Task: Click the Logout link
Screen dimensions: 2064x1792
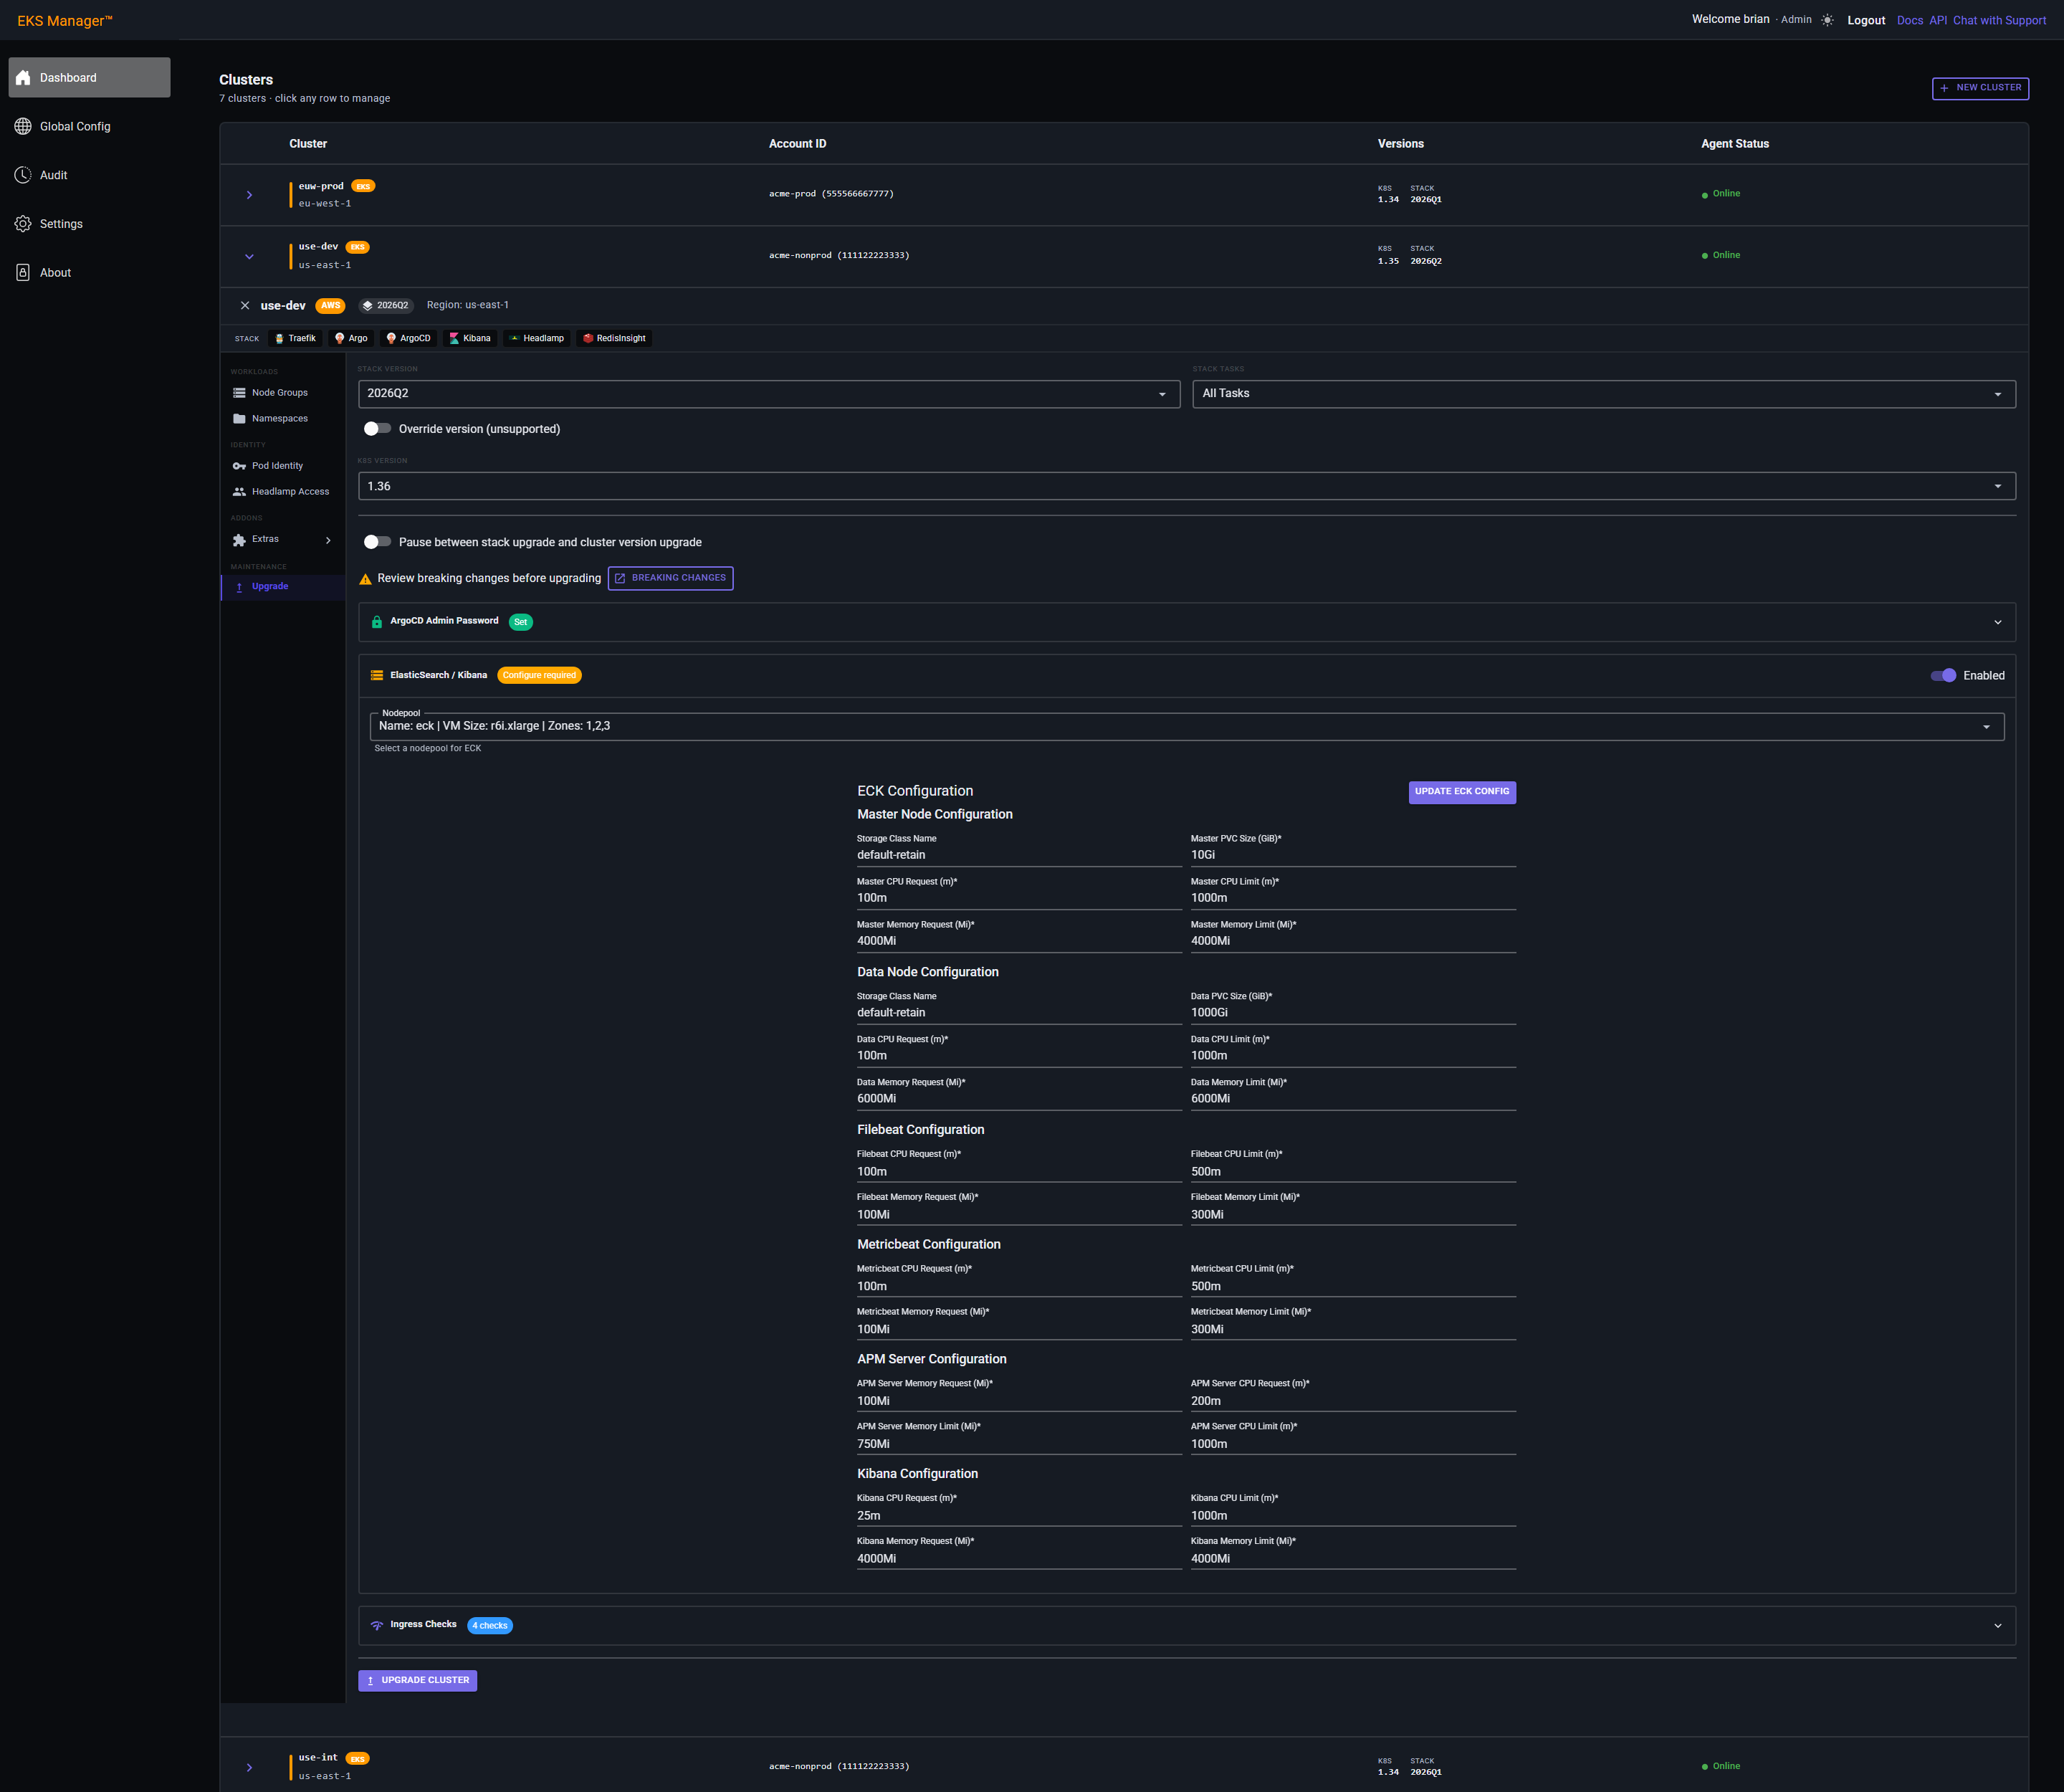Action: click(x=1866, y=20)
